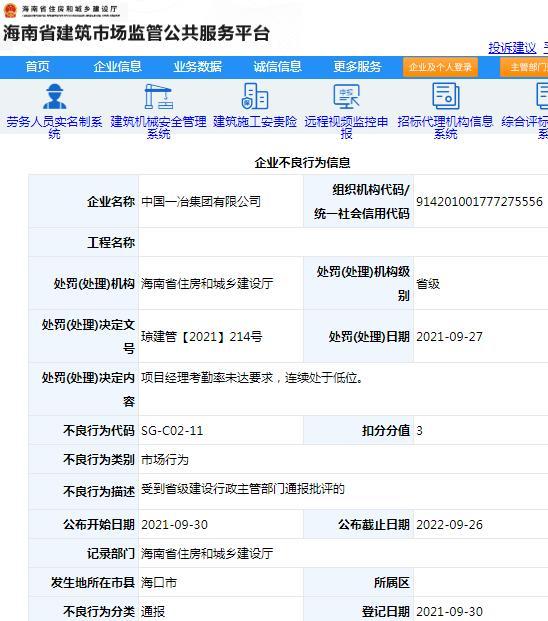Select decision content about 项目经理考勤率
Image resolution: width=548 pixels, height=621 pixels.
pyautogui.click(x=252, y=378)
